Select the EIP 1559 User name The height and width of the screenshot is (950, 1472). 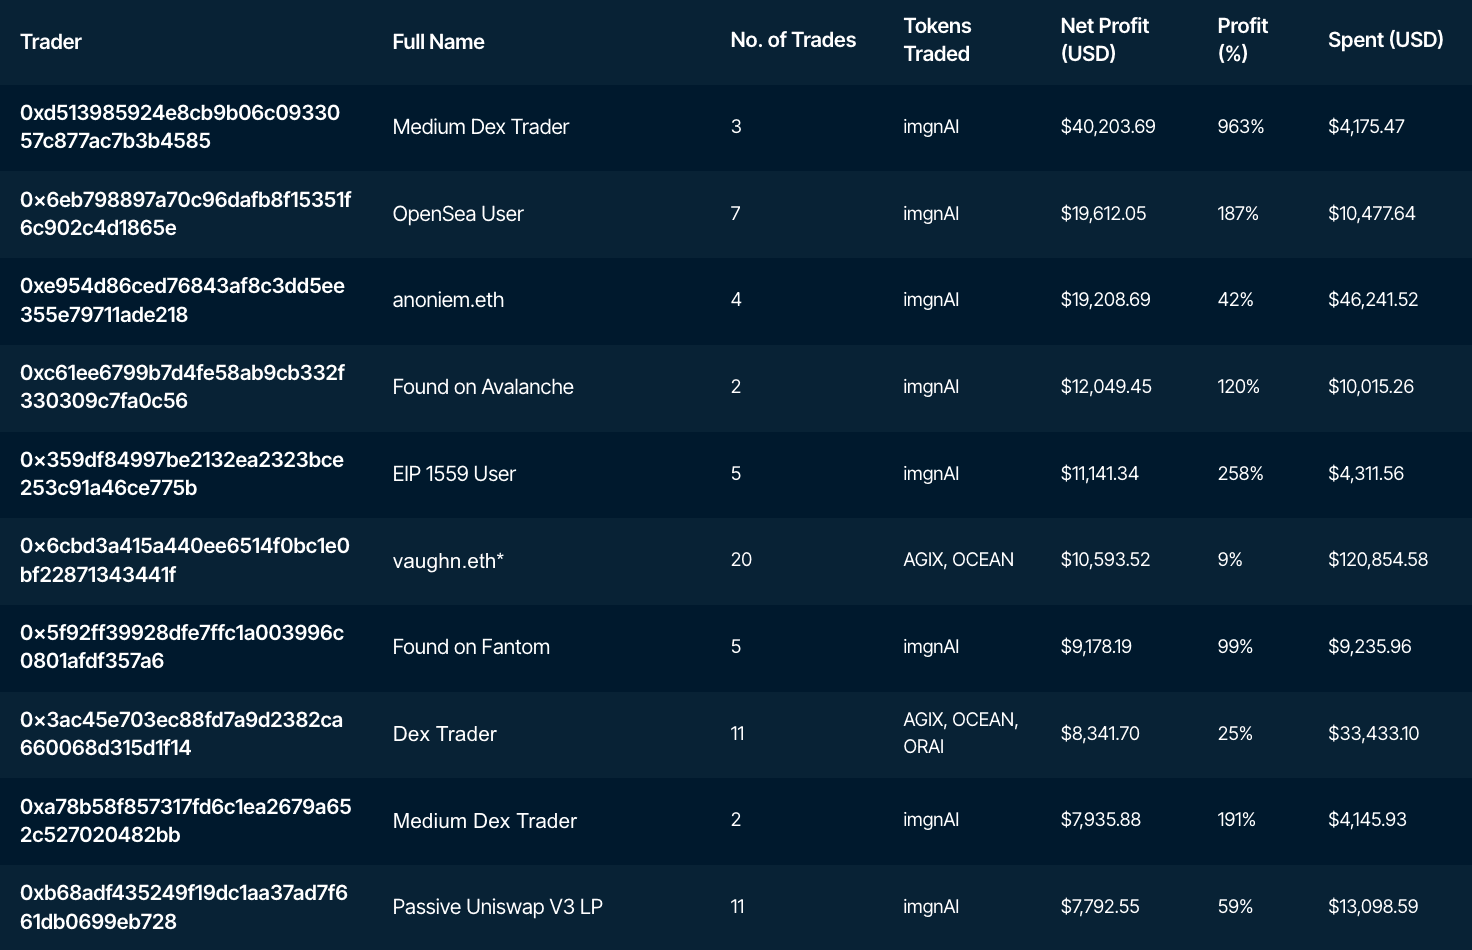454,474
